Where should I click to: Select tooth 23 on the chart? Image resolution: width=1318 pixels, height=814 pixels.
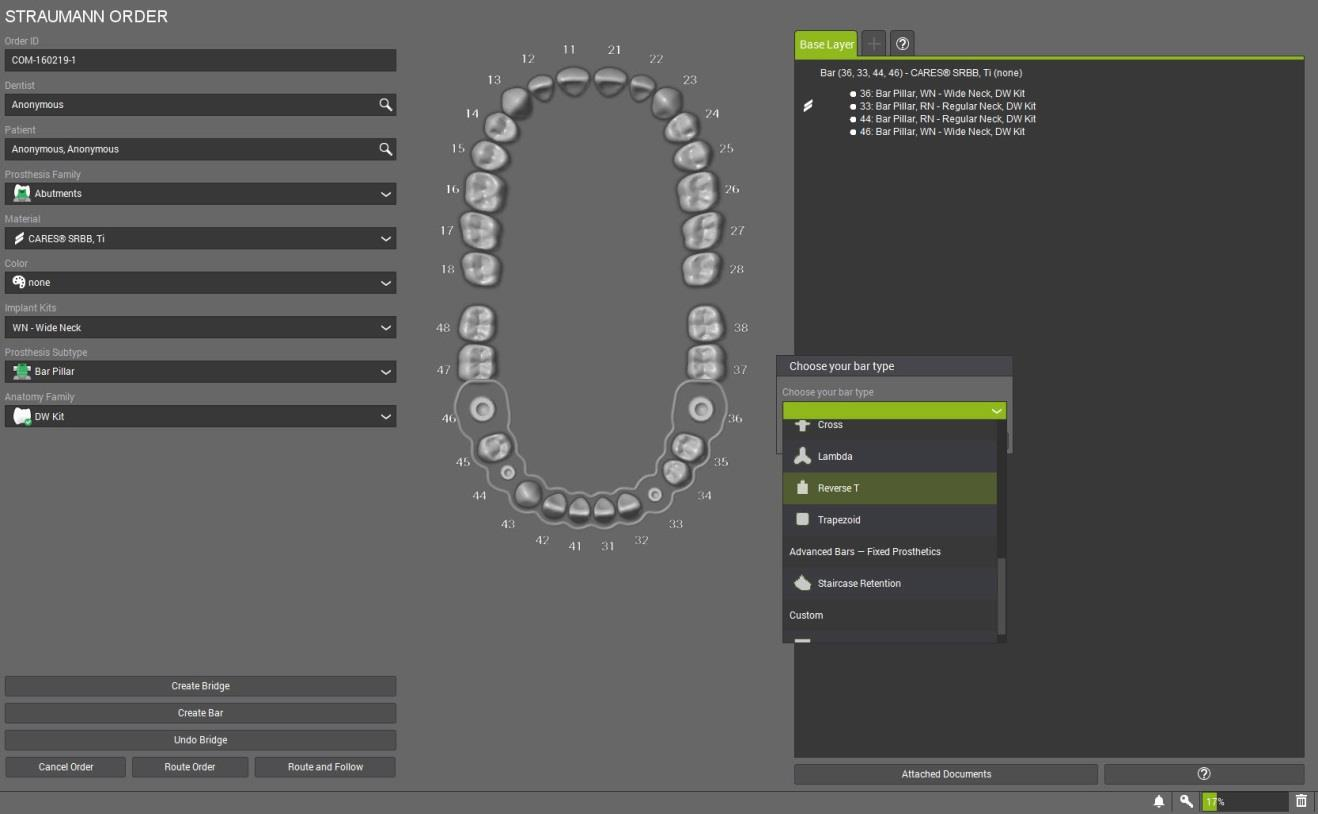[667, 102]
